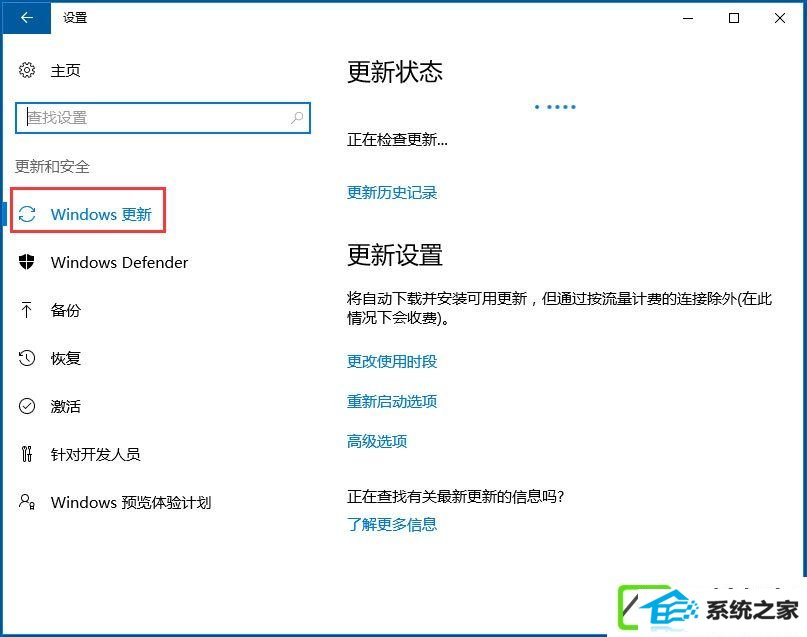This screenshot has height=637, width=807.
Task: Click 更改使用时段 link
Action: pyautogui.click(x=392, y=362)
